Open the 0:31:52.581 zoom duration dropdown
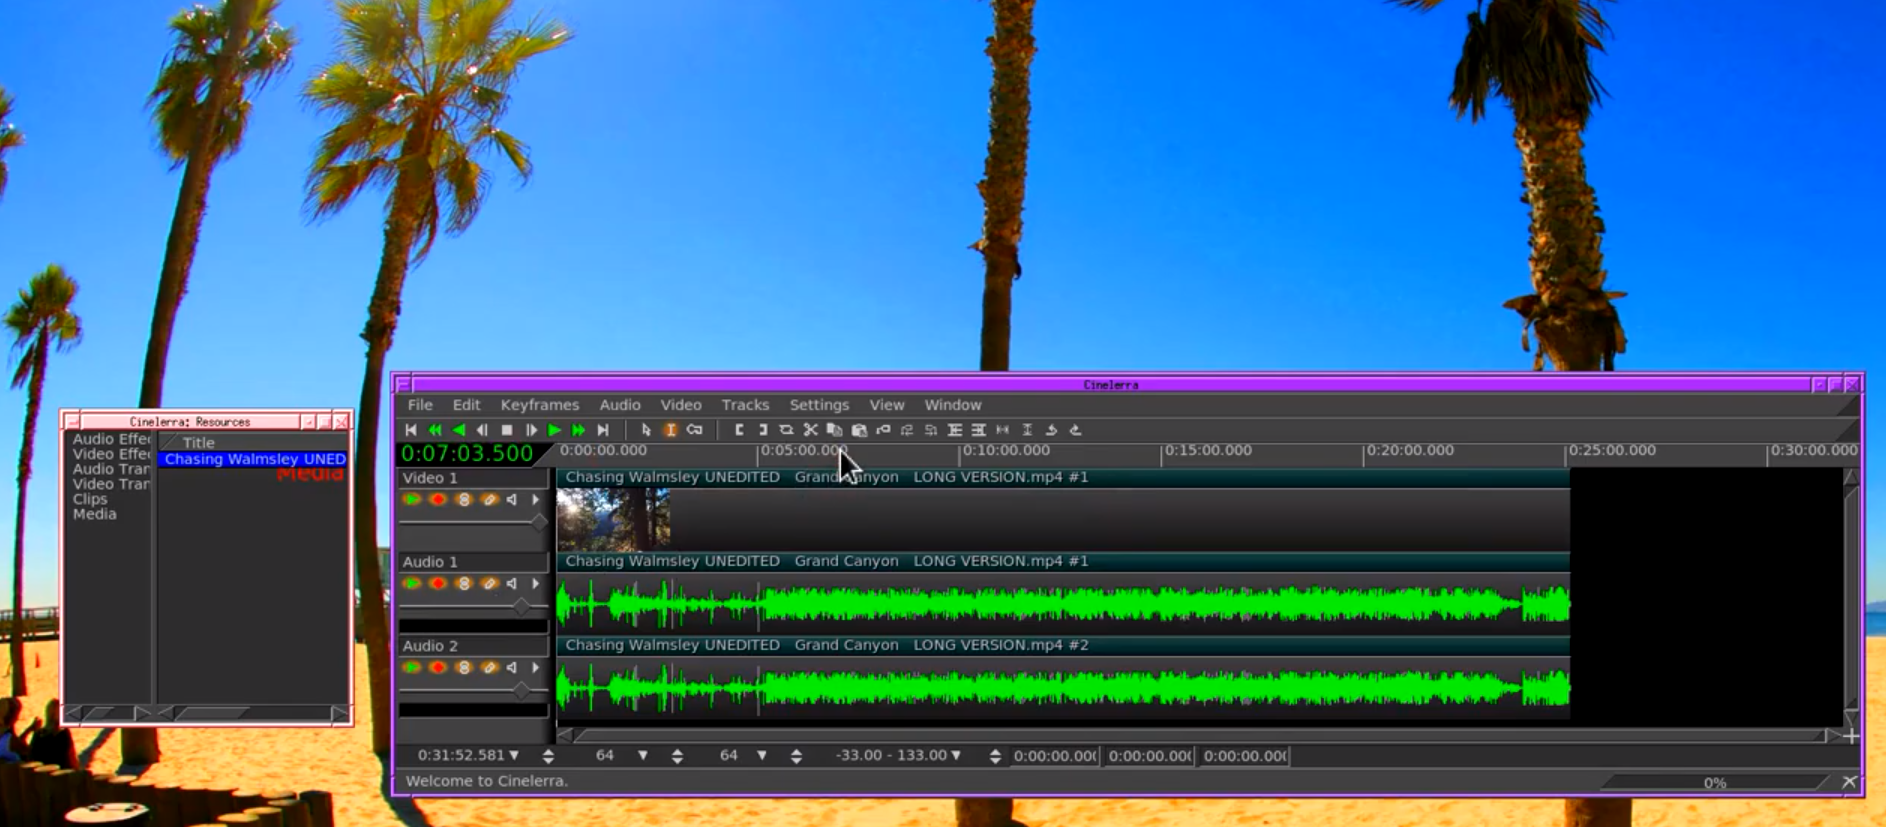Screen dimensions: 1886x827 [514, 755]
